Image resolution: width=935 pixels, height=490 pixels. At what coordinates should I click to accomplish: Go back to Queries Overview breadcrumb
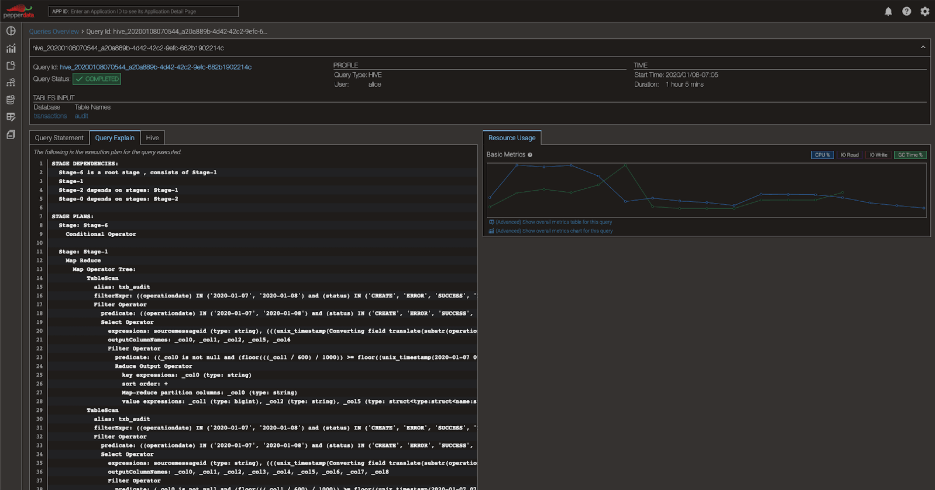pyautogui.click(x=54, y=32)
